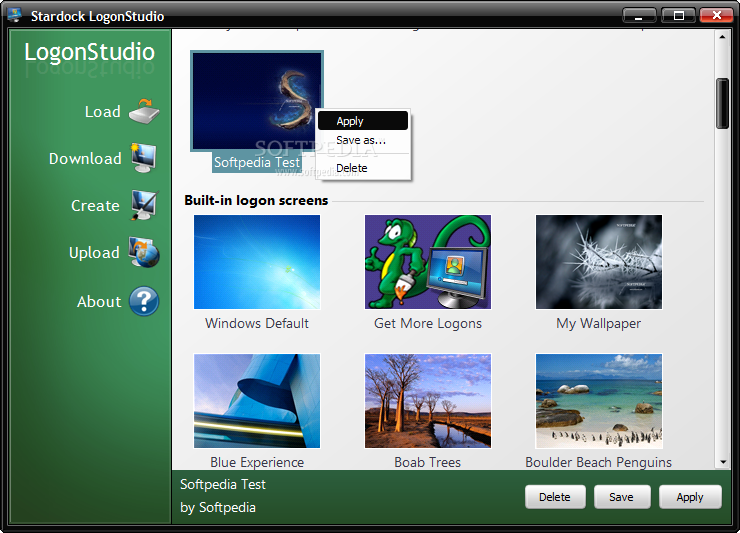Screen dimensions: 740x533
Task: Select the Blue Experience thumbnail
Action: tap(257, 401)
